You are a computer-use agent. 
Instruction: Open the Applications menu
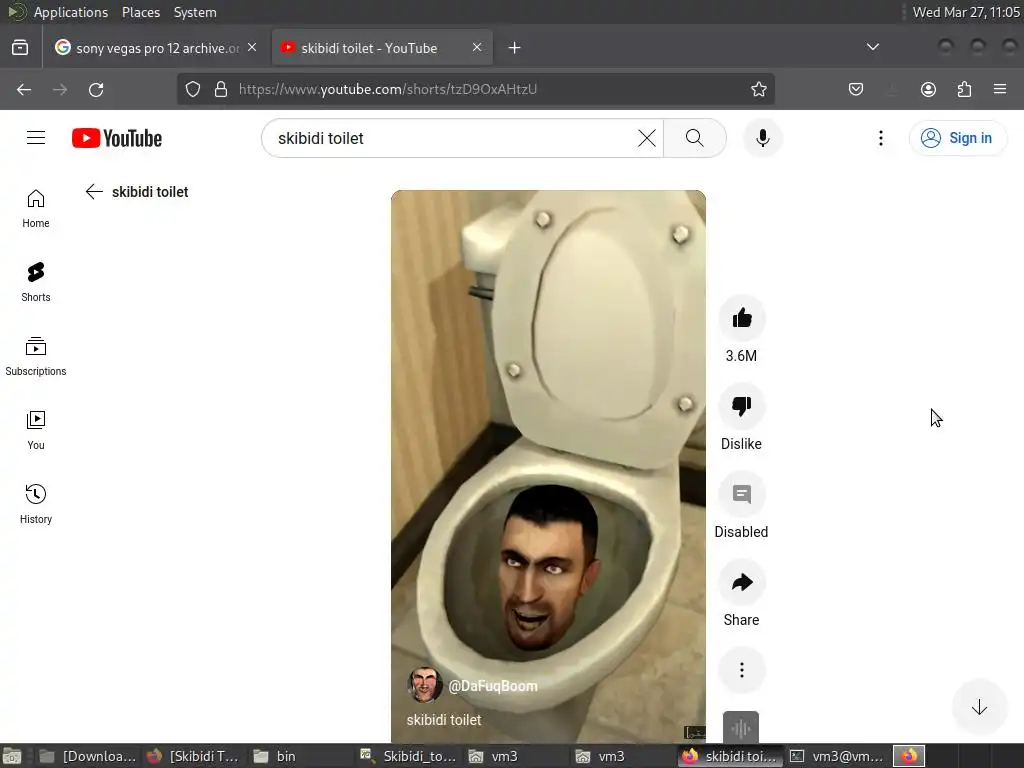(x=71, y=12)
